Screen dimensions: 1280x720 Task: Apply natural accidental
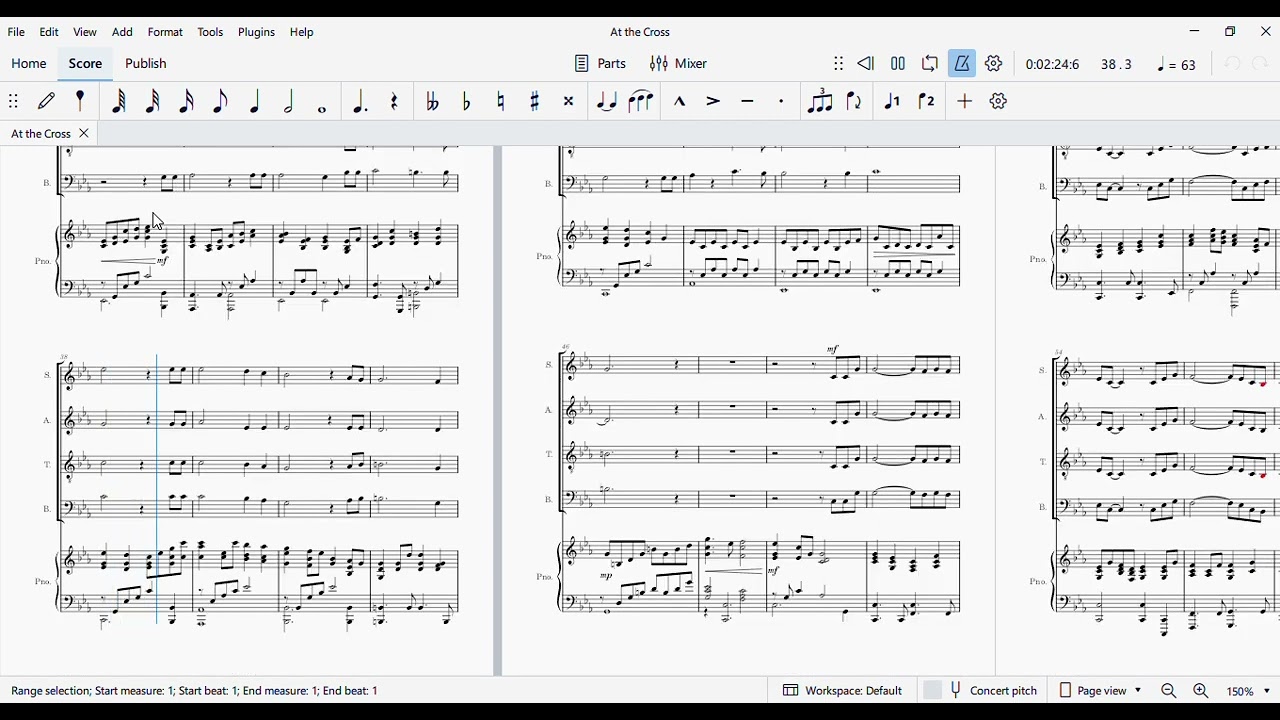501,101
